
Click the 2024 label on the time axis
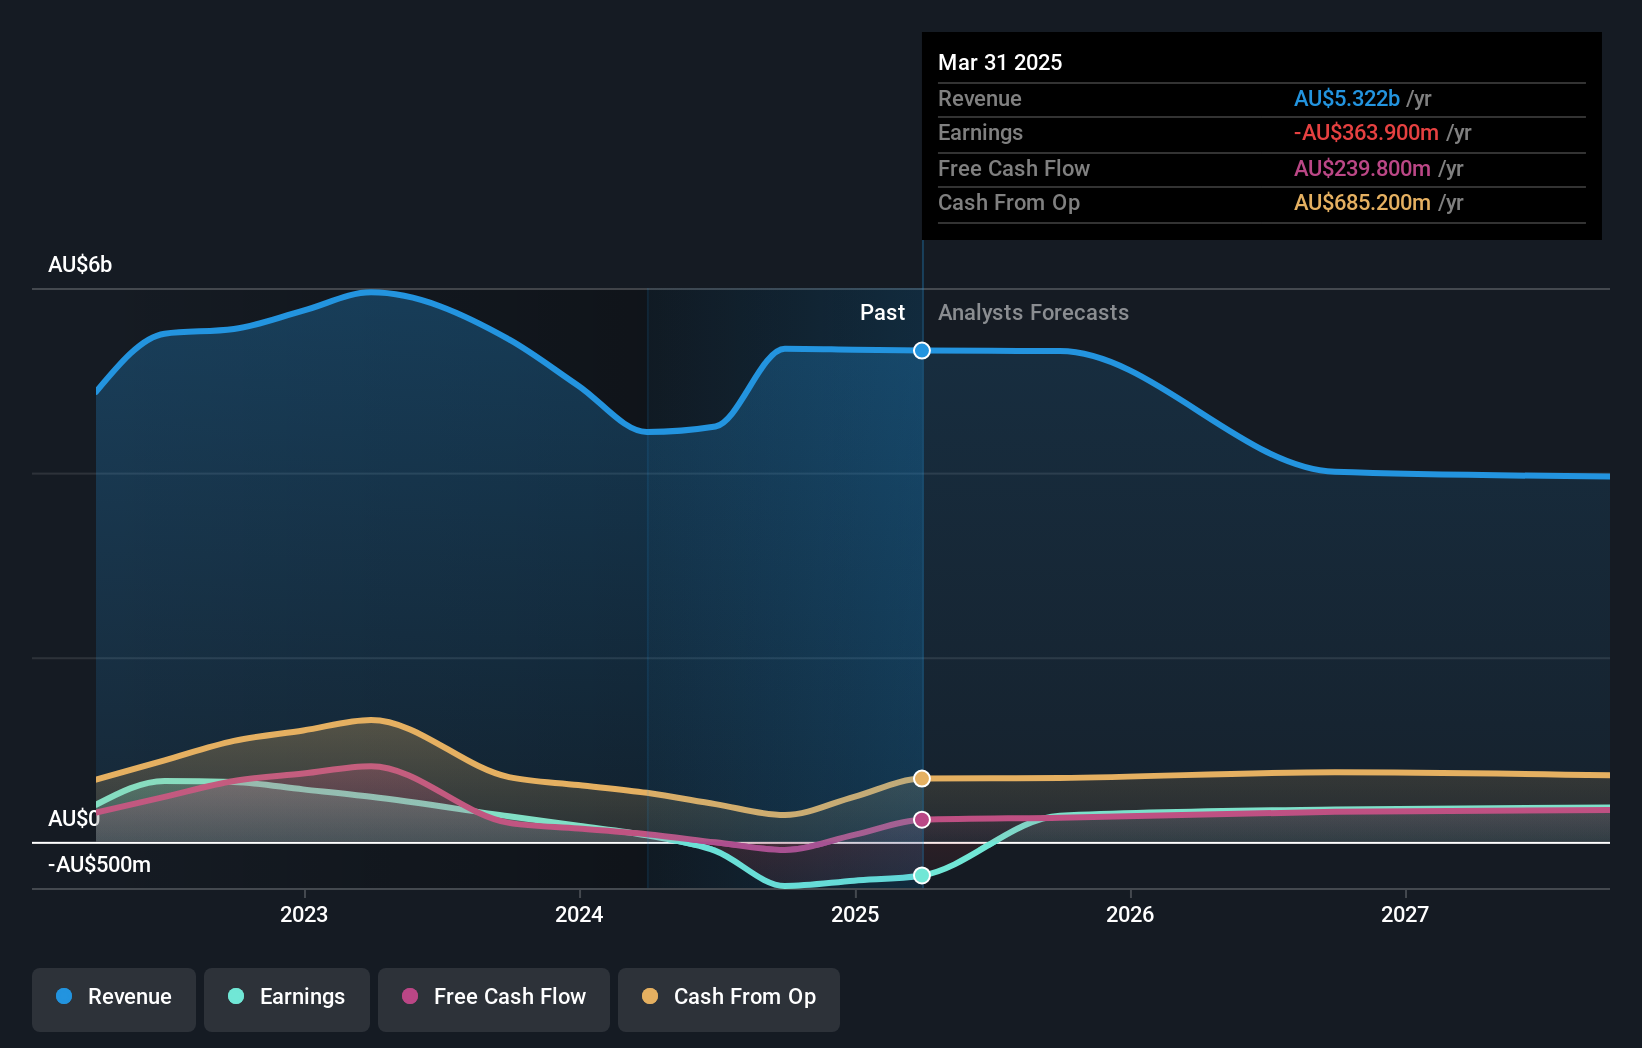pyautogui.click(x=579, y=914)
